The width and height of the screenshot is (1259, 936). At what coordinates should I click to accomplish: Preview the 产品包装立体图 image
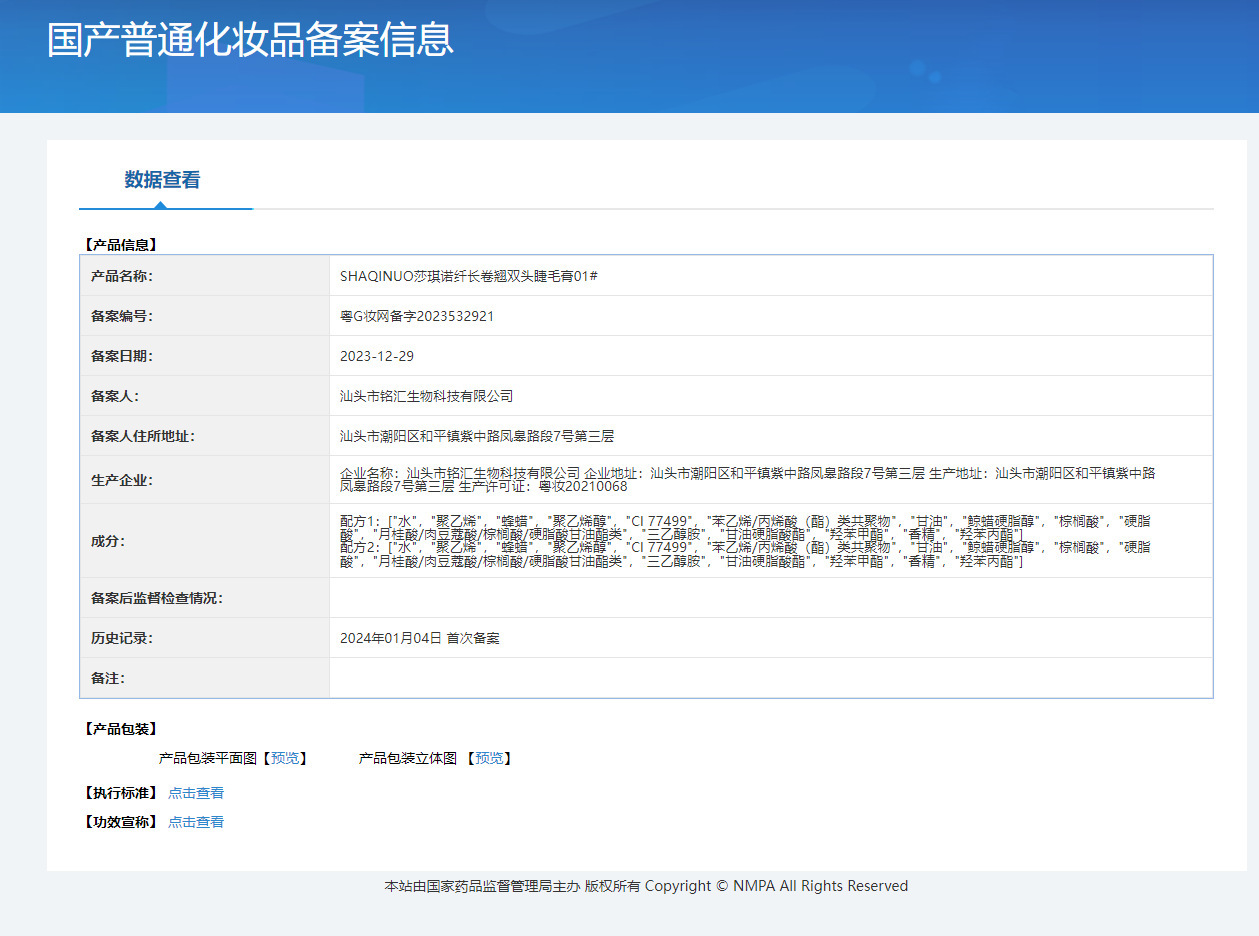click(x=489, y=758)
